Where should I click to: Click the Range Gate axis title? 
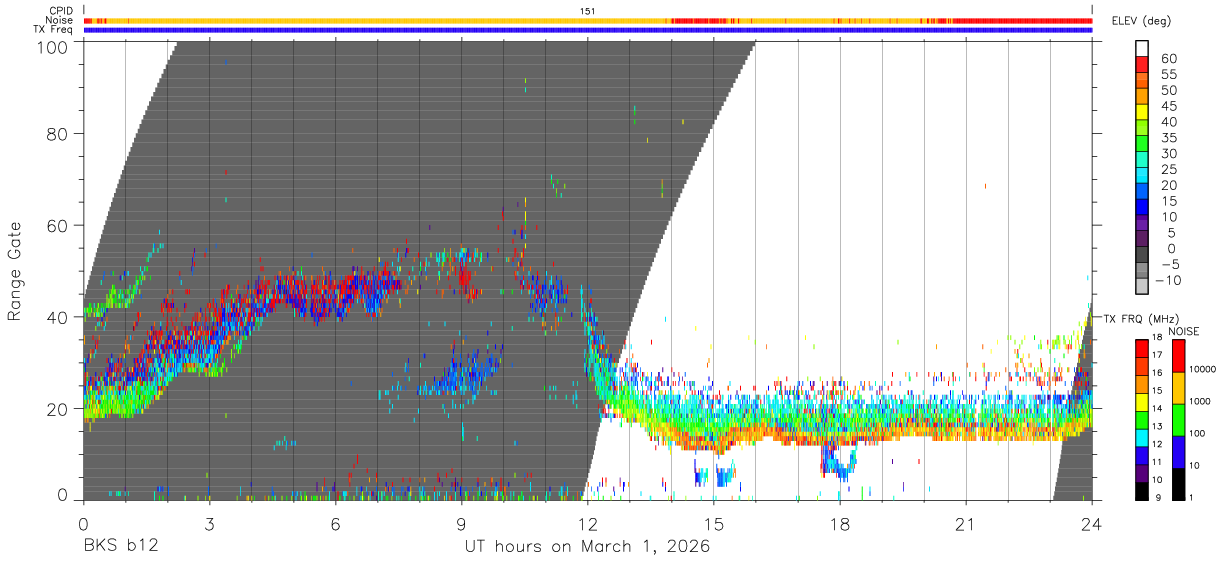point(15,271)
